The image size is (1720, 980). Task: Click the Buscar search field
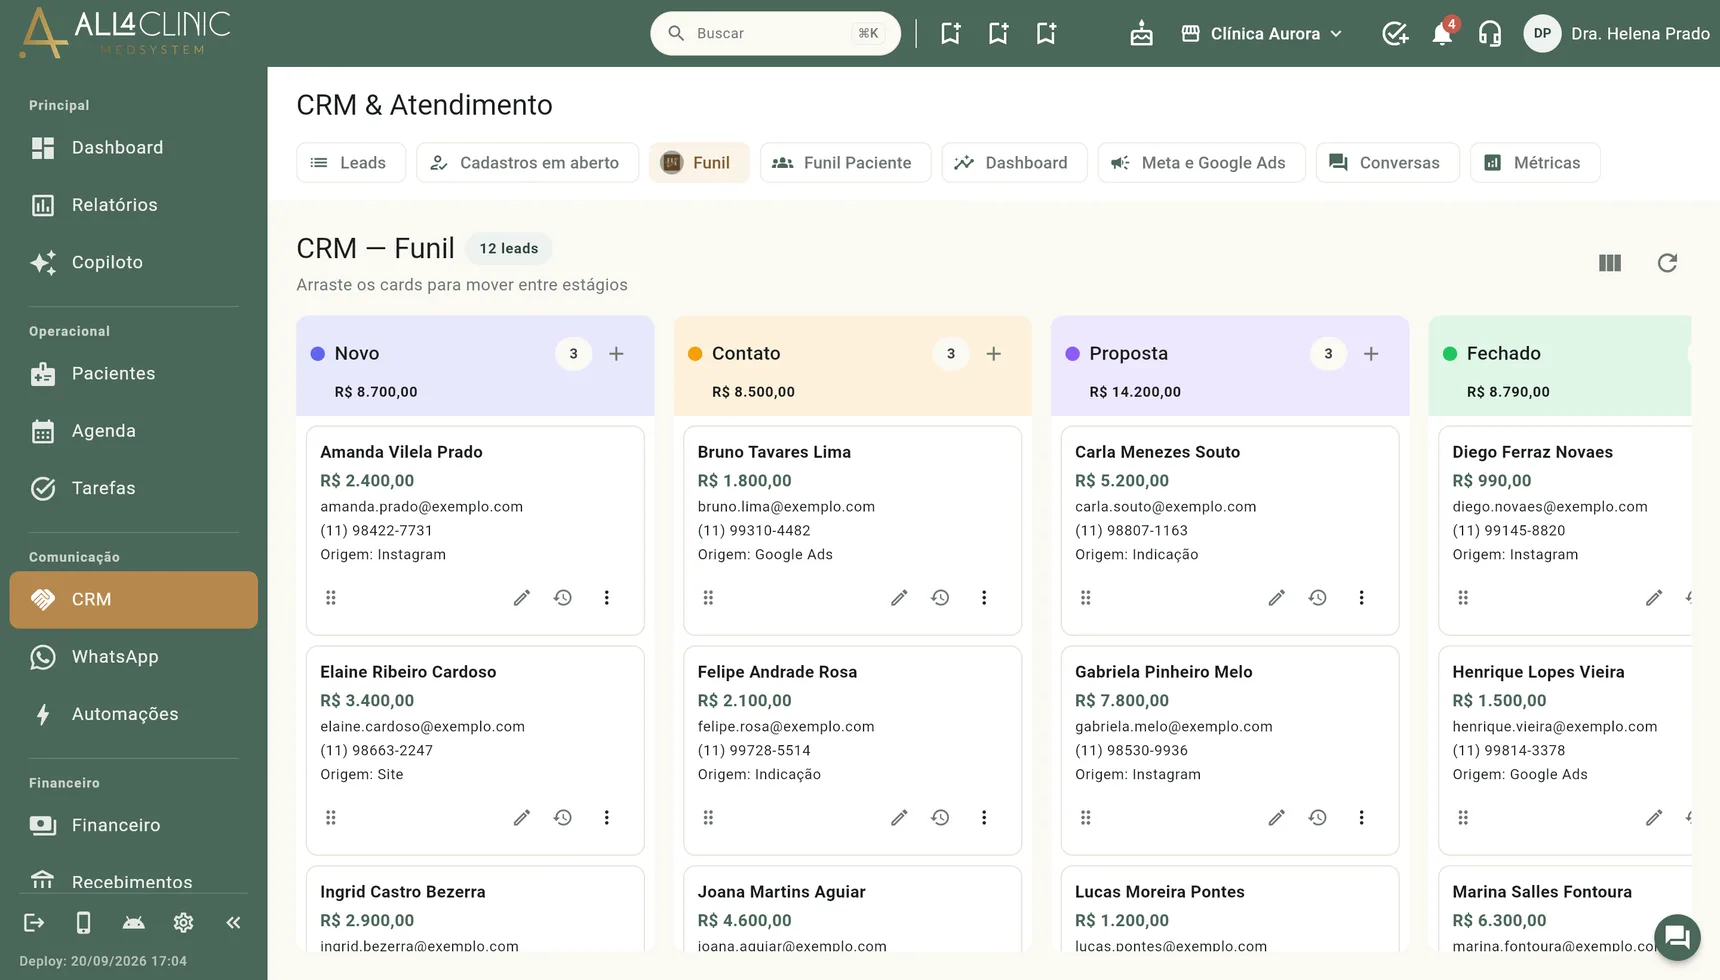click(x=775, y=33)
